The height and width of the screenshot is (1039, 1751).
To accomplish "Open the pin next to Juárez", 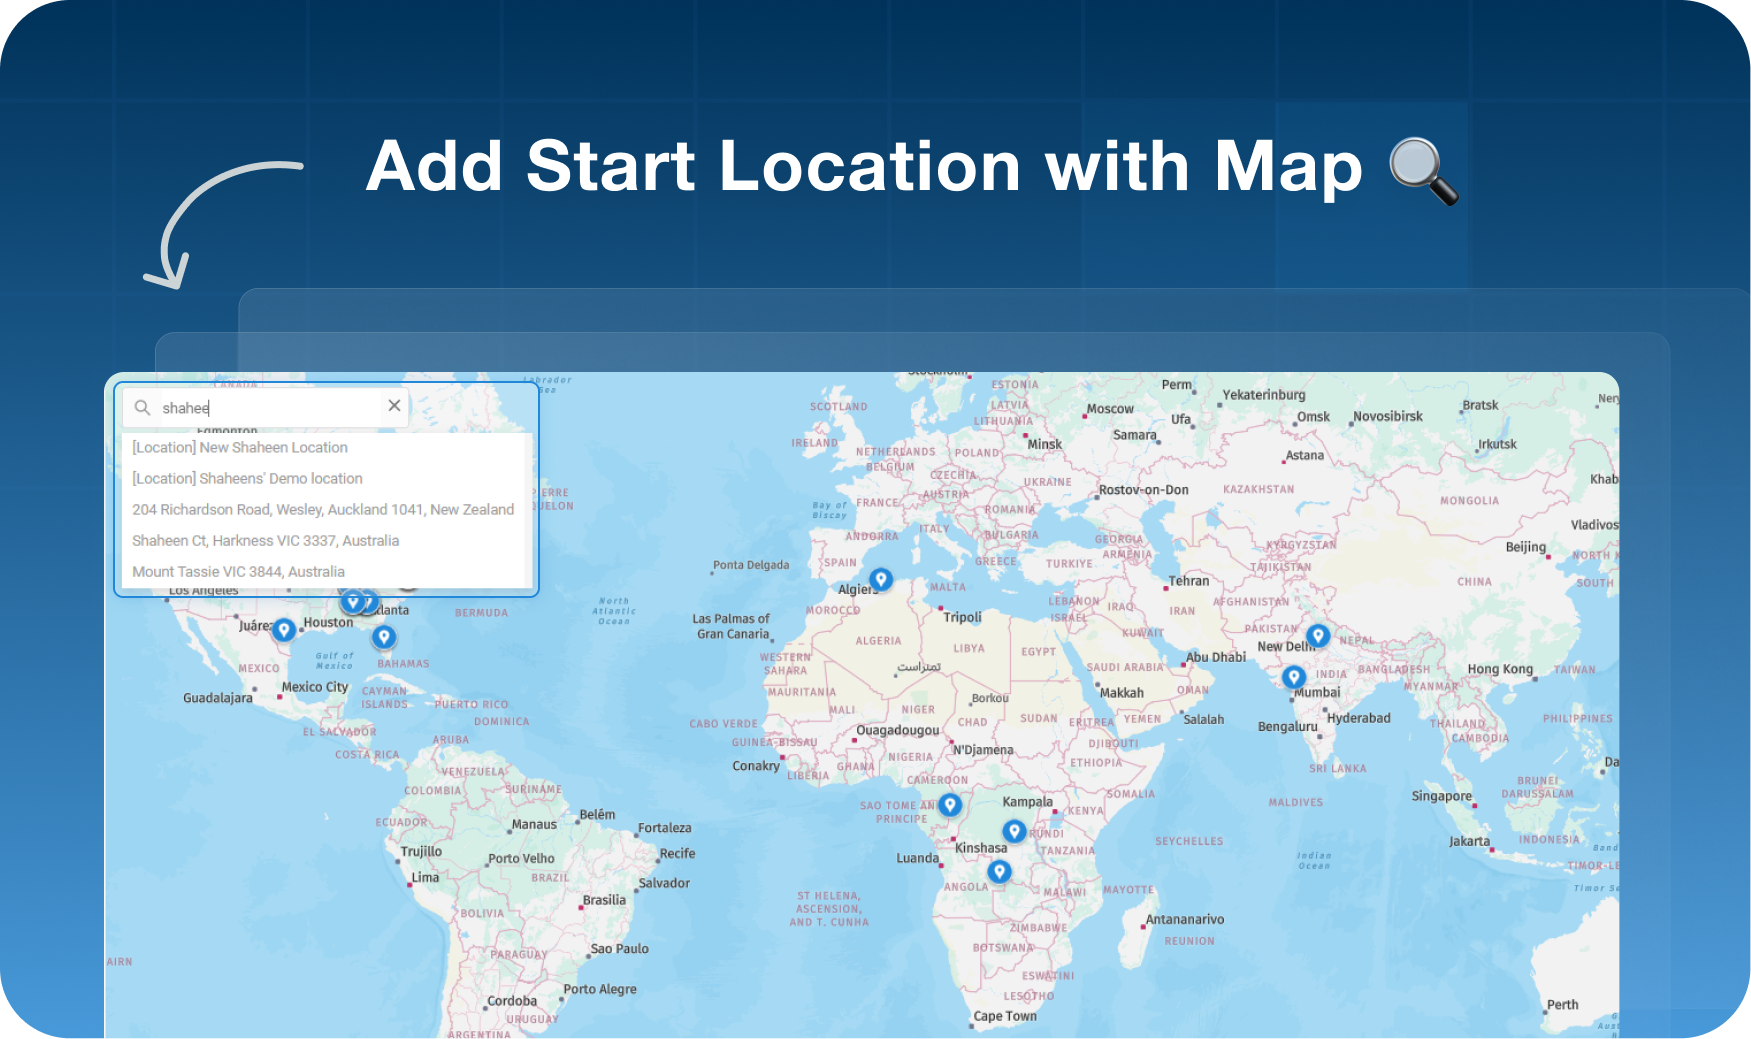I will point(284,629).
